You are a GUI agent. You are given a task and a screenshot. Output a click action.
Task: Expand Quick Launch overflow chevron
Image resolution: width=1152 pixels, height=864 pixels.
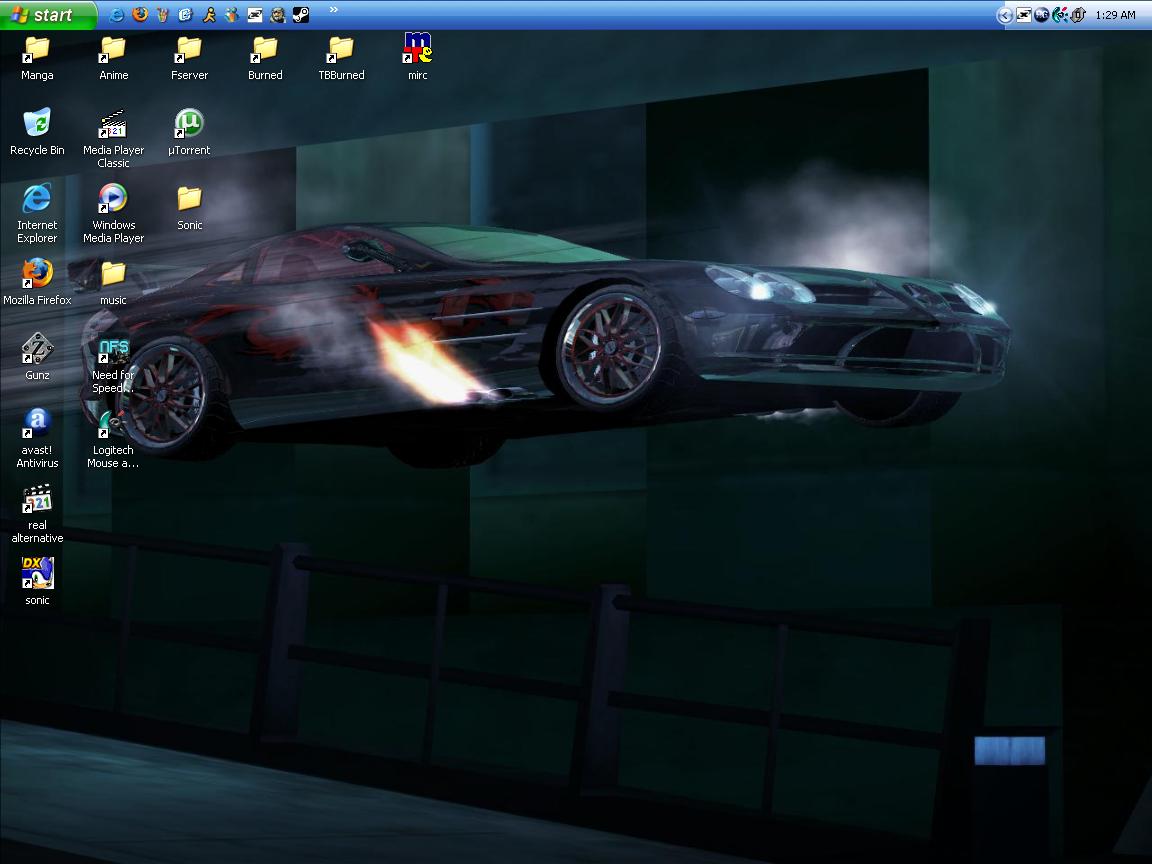[x=334, y=10]
